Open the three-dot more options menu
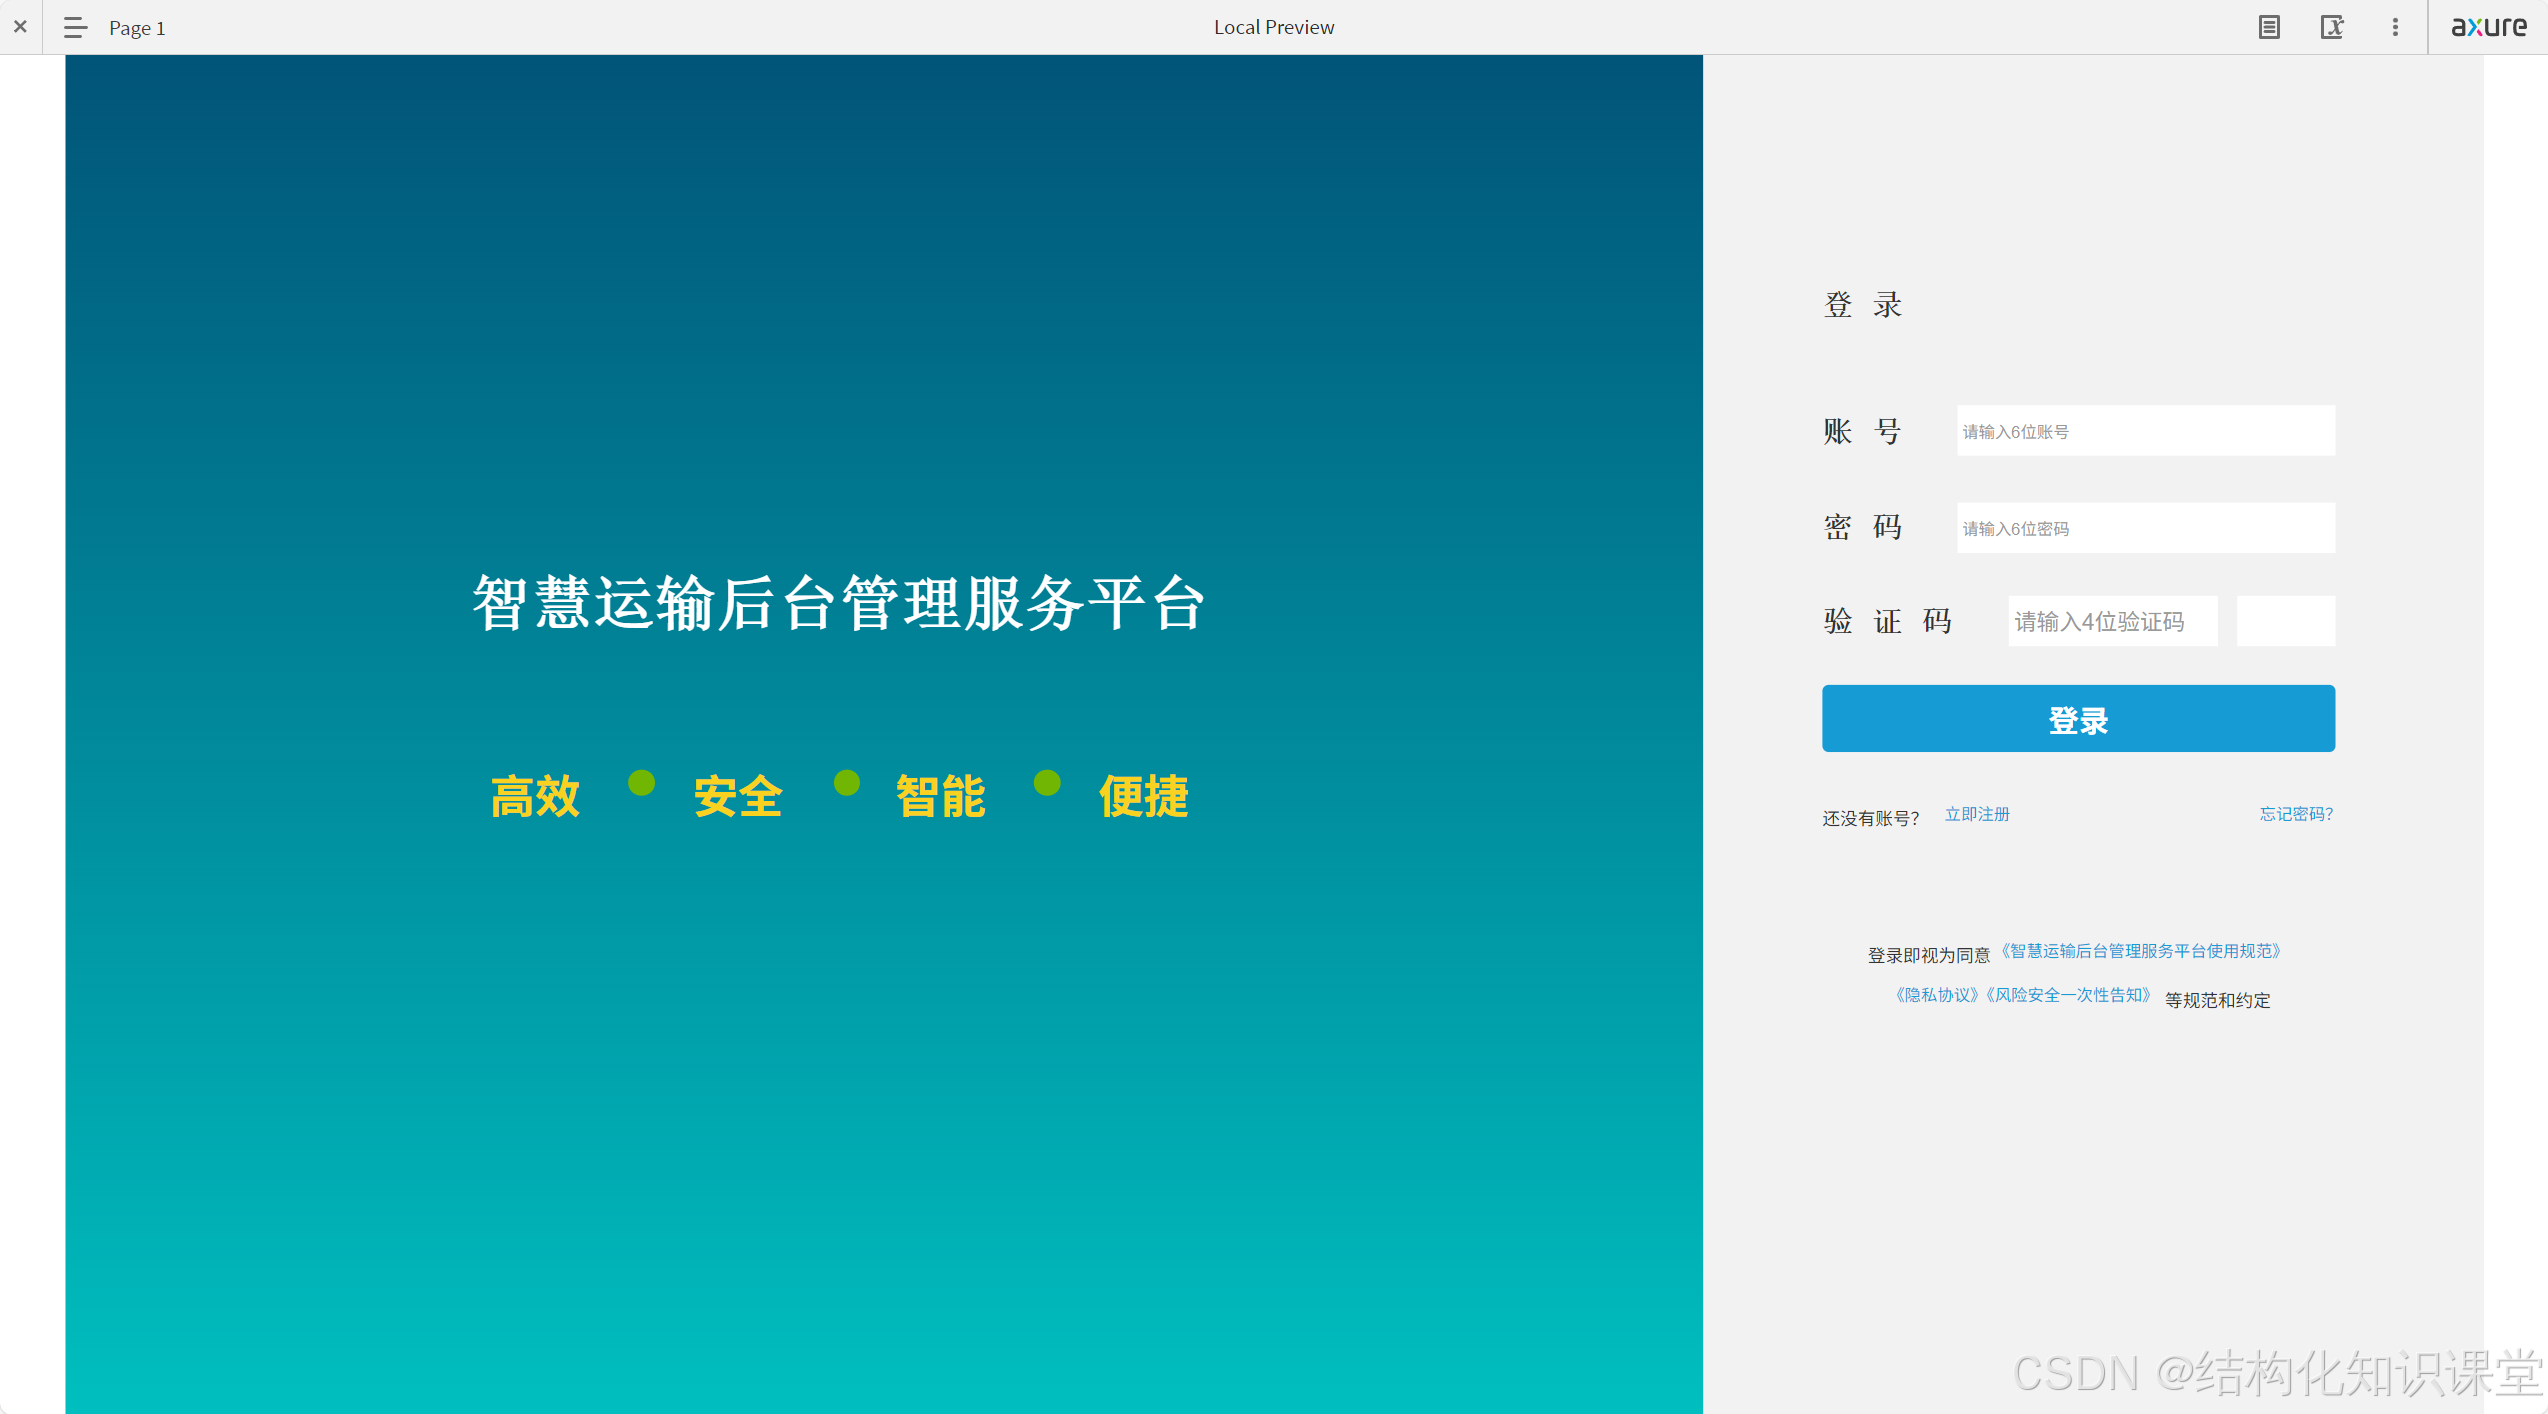 (2395, 27)
